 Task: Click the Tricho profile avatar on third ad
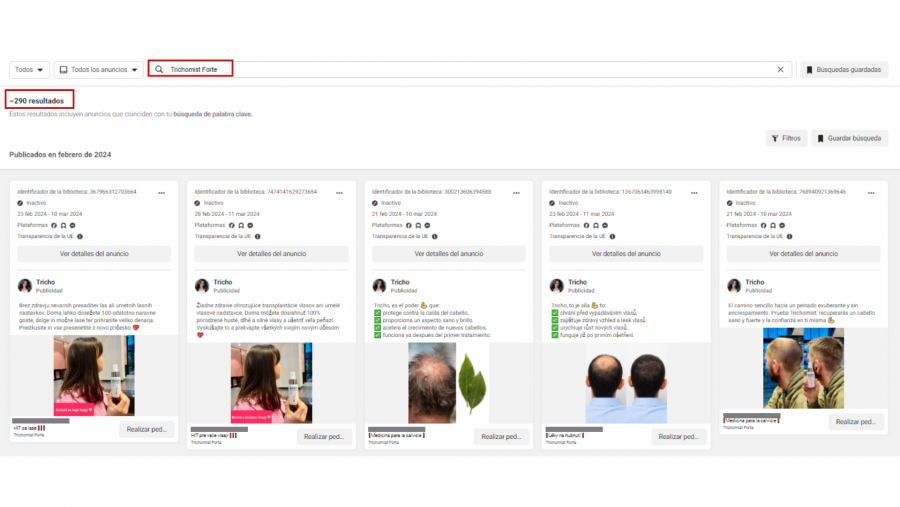(380, 286)
